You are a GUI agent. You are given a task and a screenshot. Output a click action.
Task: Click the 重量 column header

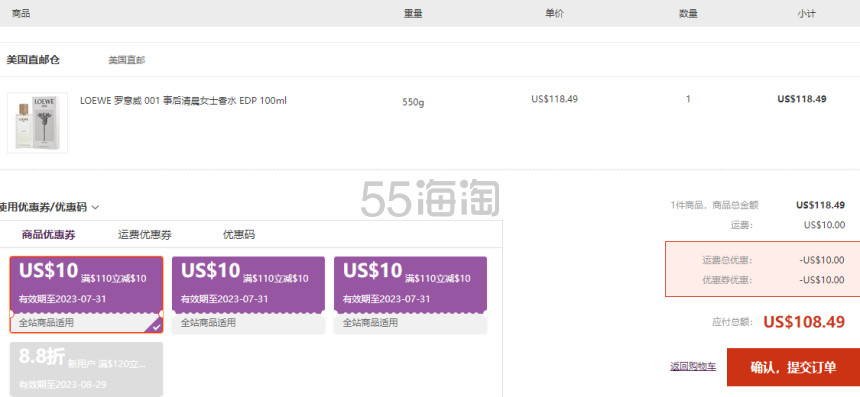coord(413,14)
